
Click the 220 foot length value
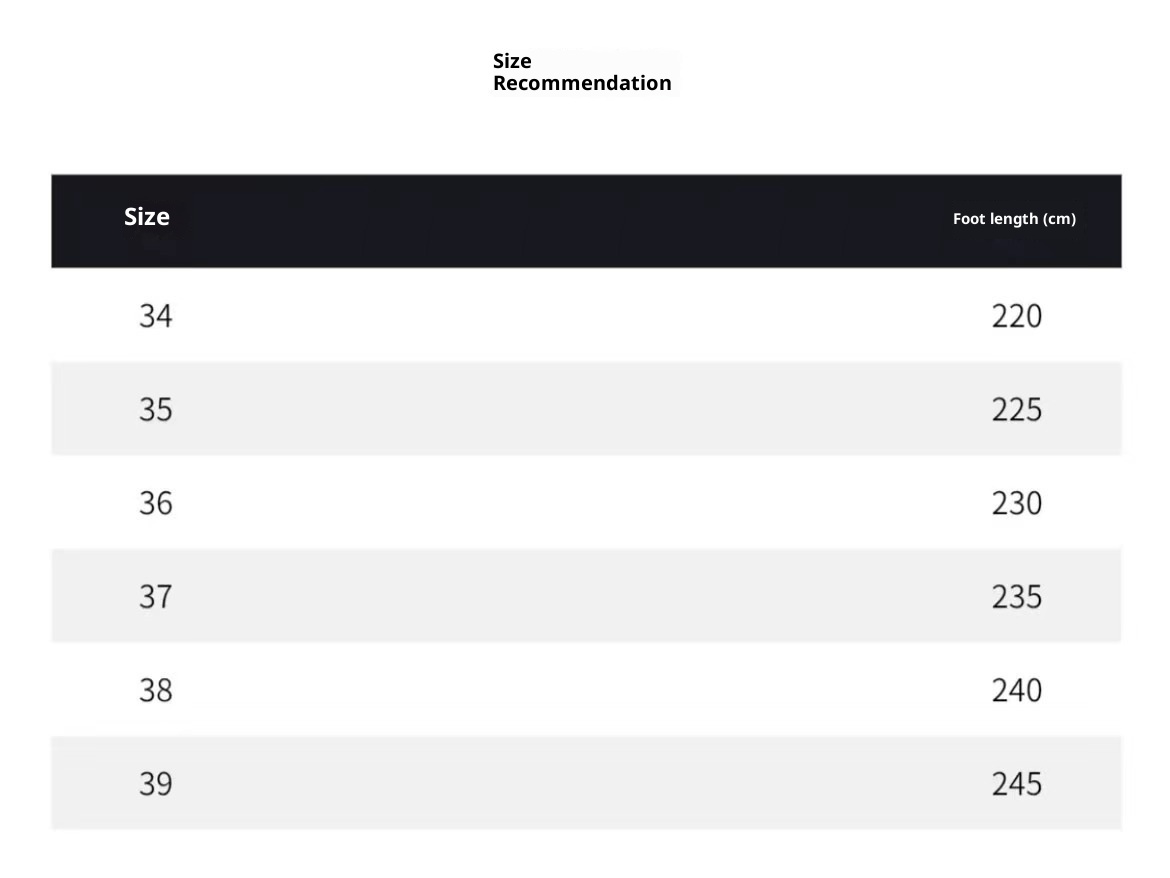pos(1017,316)
